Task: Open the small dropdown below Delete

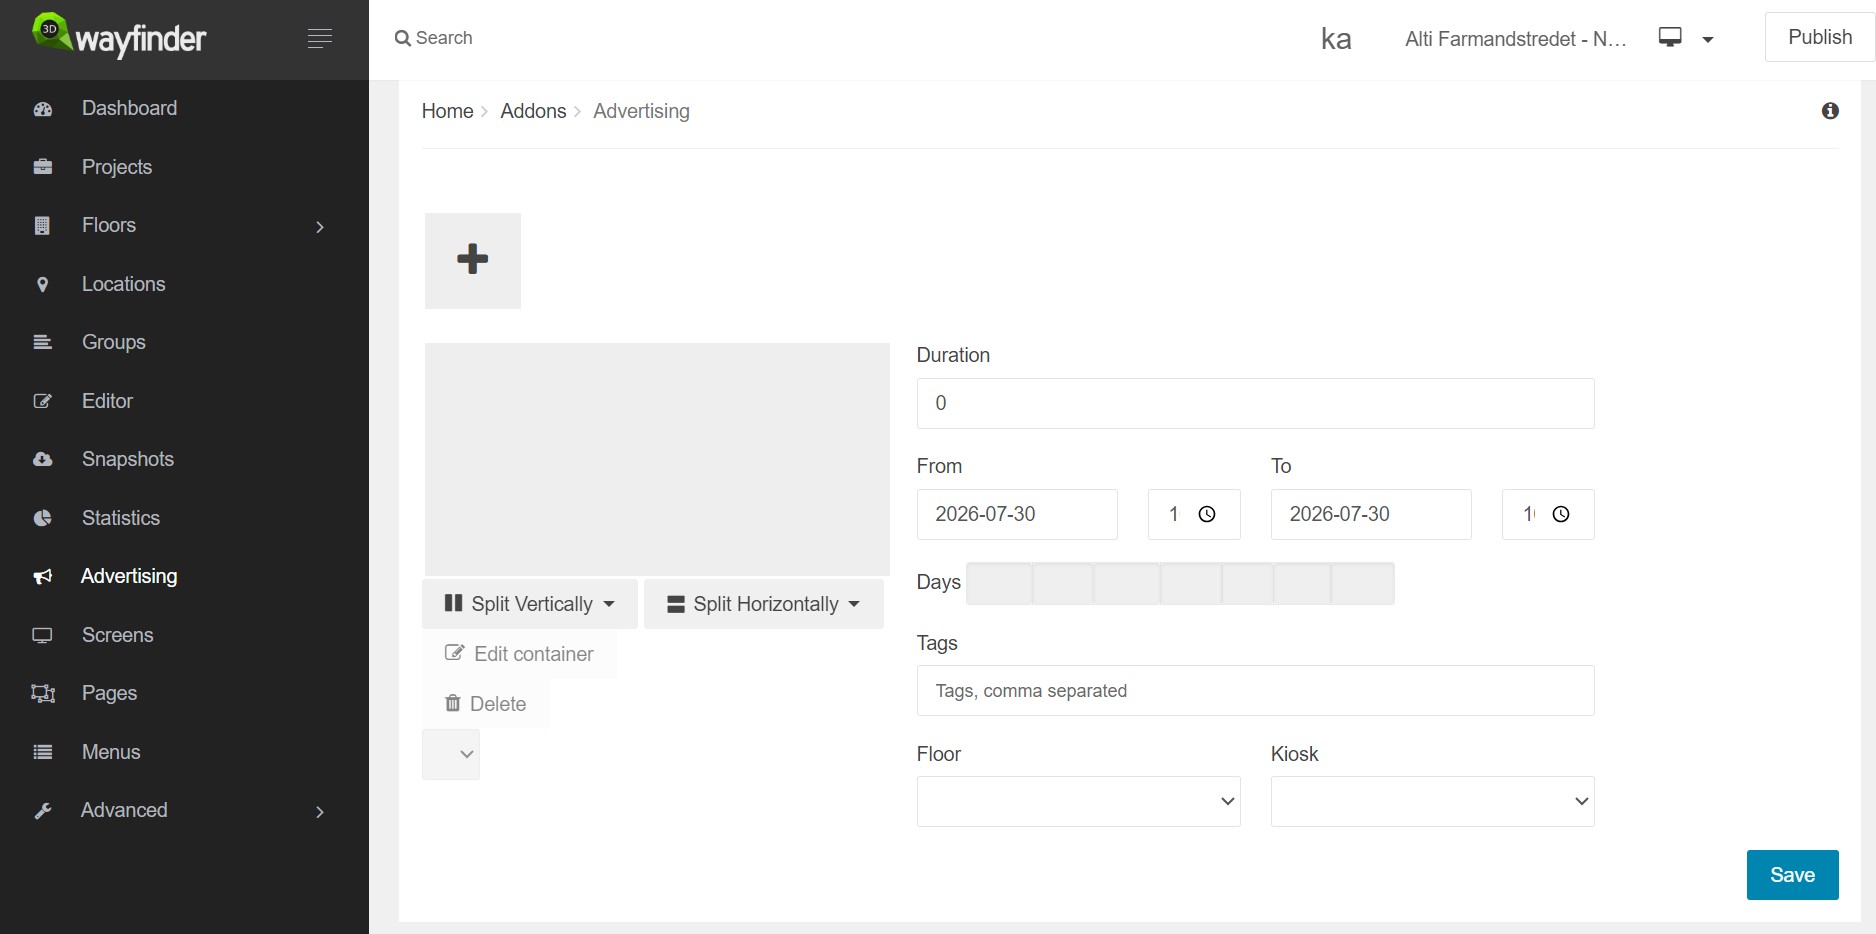Action: click(x=451, y=754)
